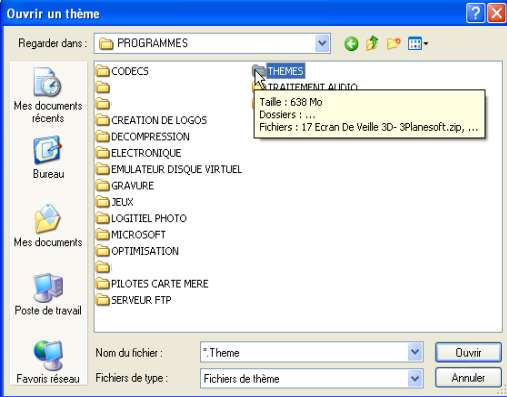Select Poste de travail shortcut
Image resolution: width=507 pixels, height=397 pixels.
click(x=48, y=294)
